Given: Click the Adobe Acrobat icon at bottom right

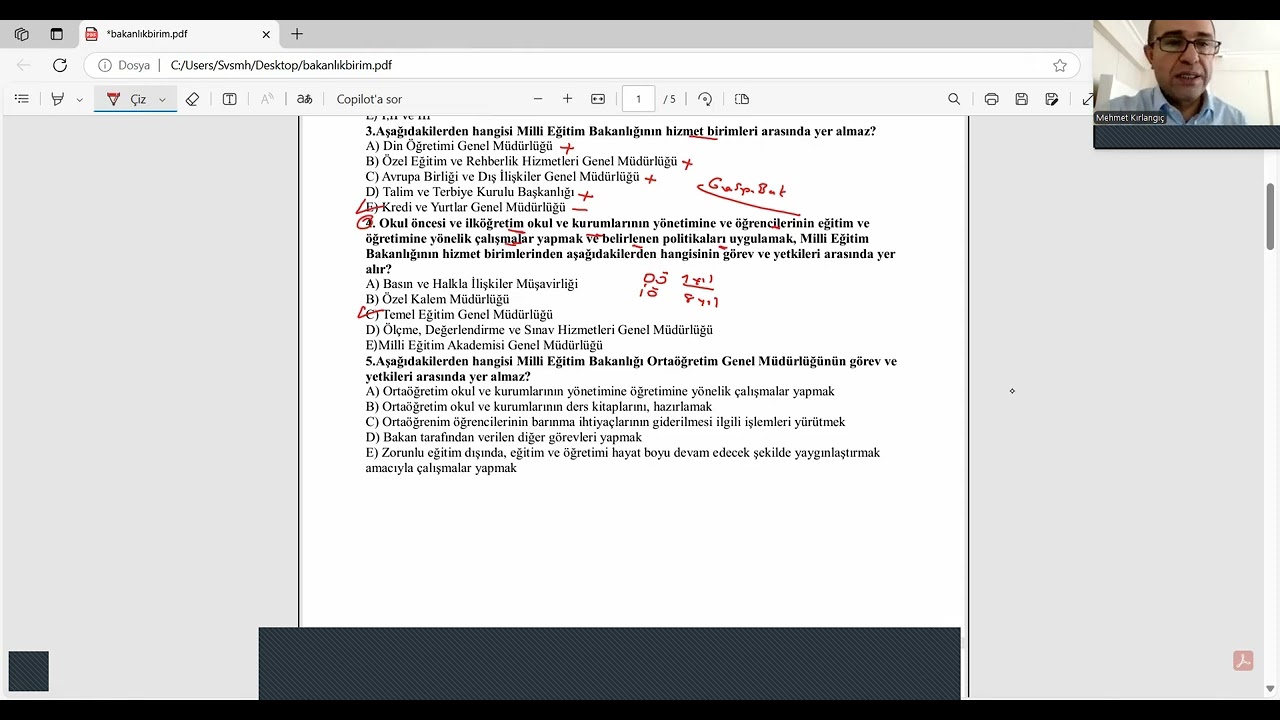Looking at the screenshot, I should (x=1243, y=661).
